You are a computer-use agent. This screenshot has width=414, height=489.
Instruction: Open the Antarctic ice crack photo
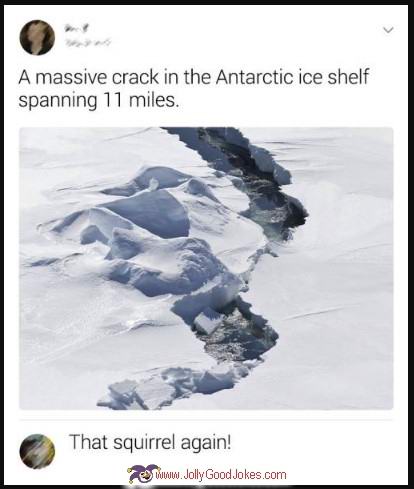(206, 268)
